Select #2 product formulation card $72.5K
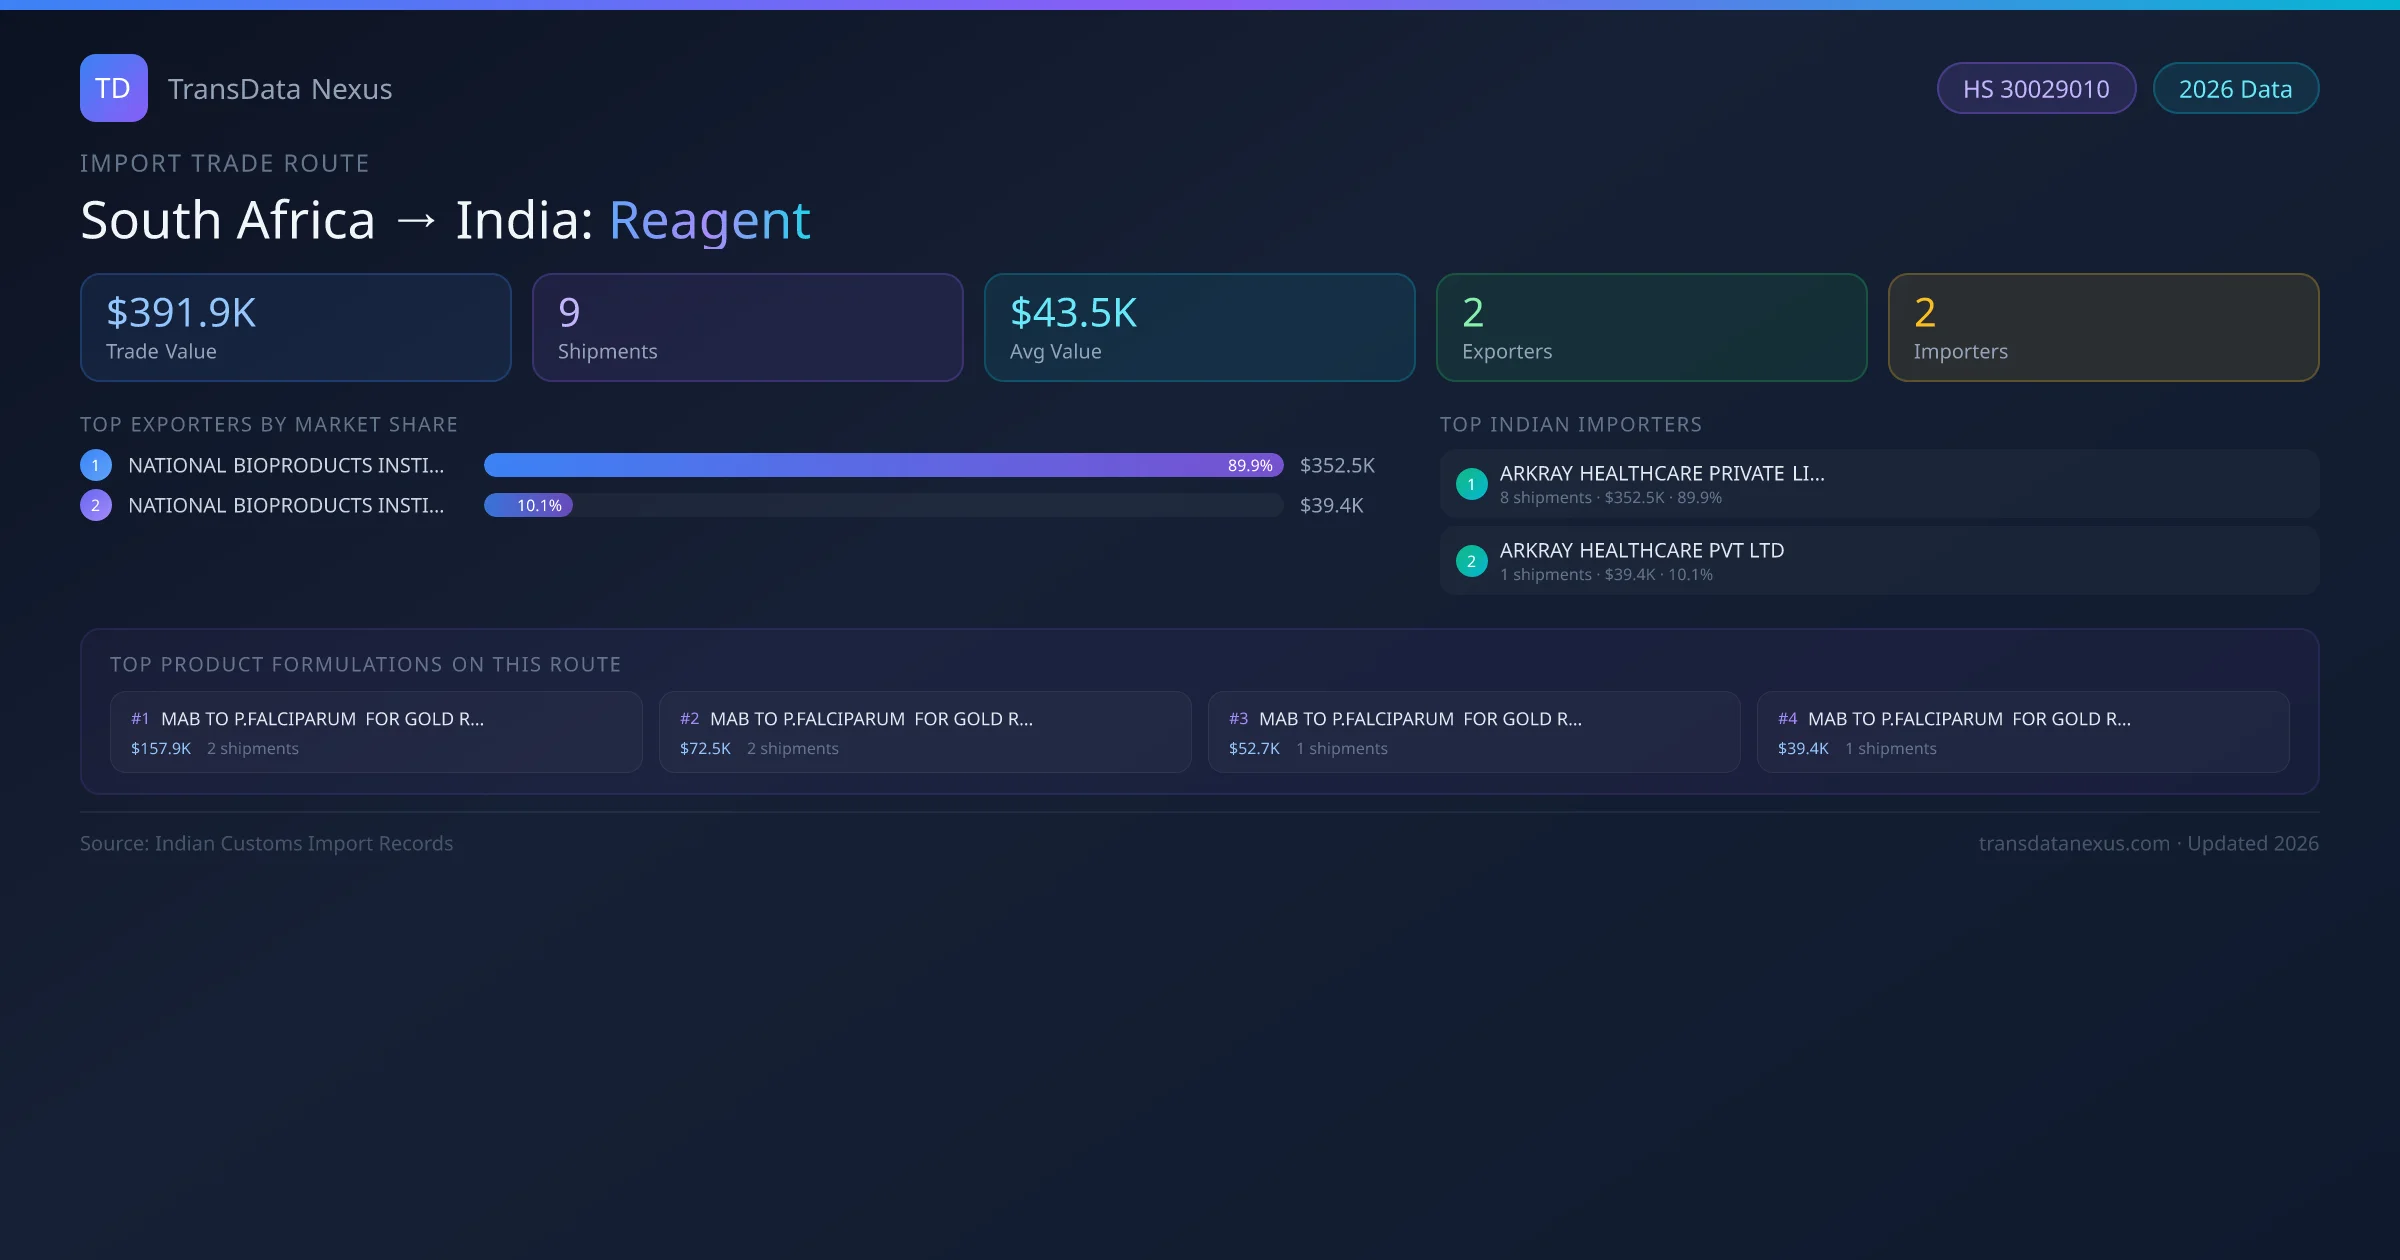This screenshot has height=1260, width=2400. pos(925,732)
